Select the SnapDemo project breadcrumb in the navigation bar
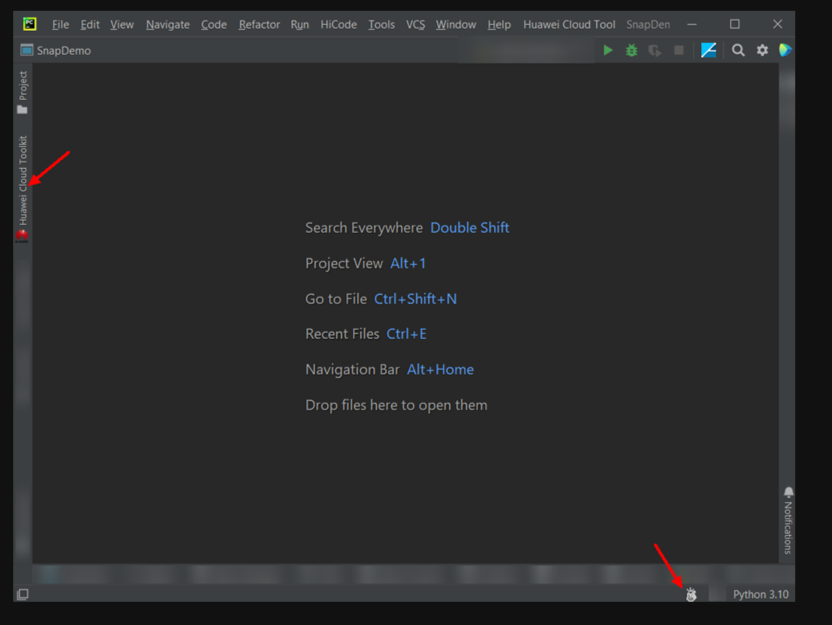Screen dimensions: 832x625 64,50
